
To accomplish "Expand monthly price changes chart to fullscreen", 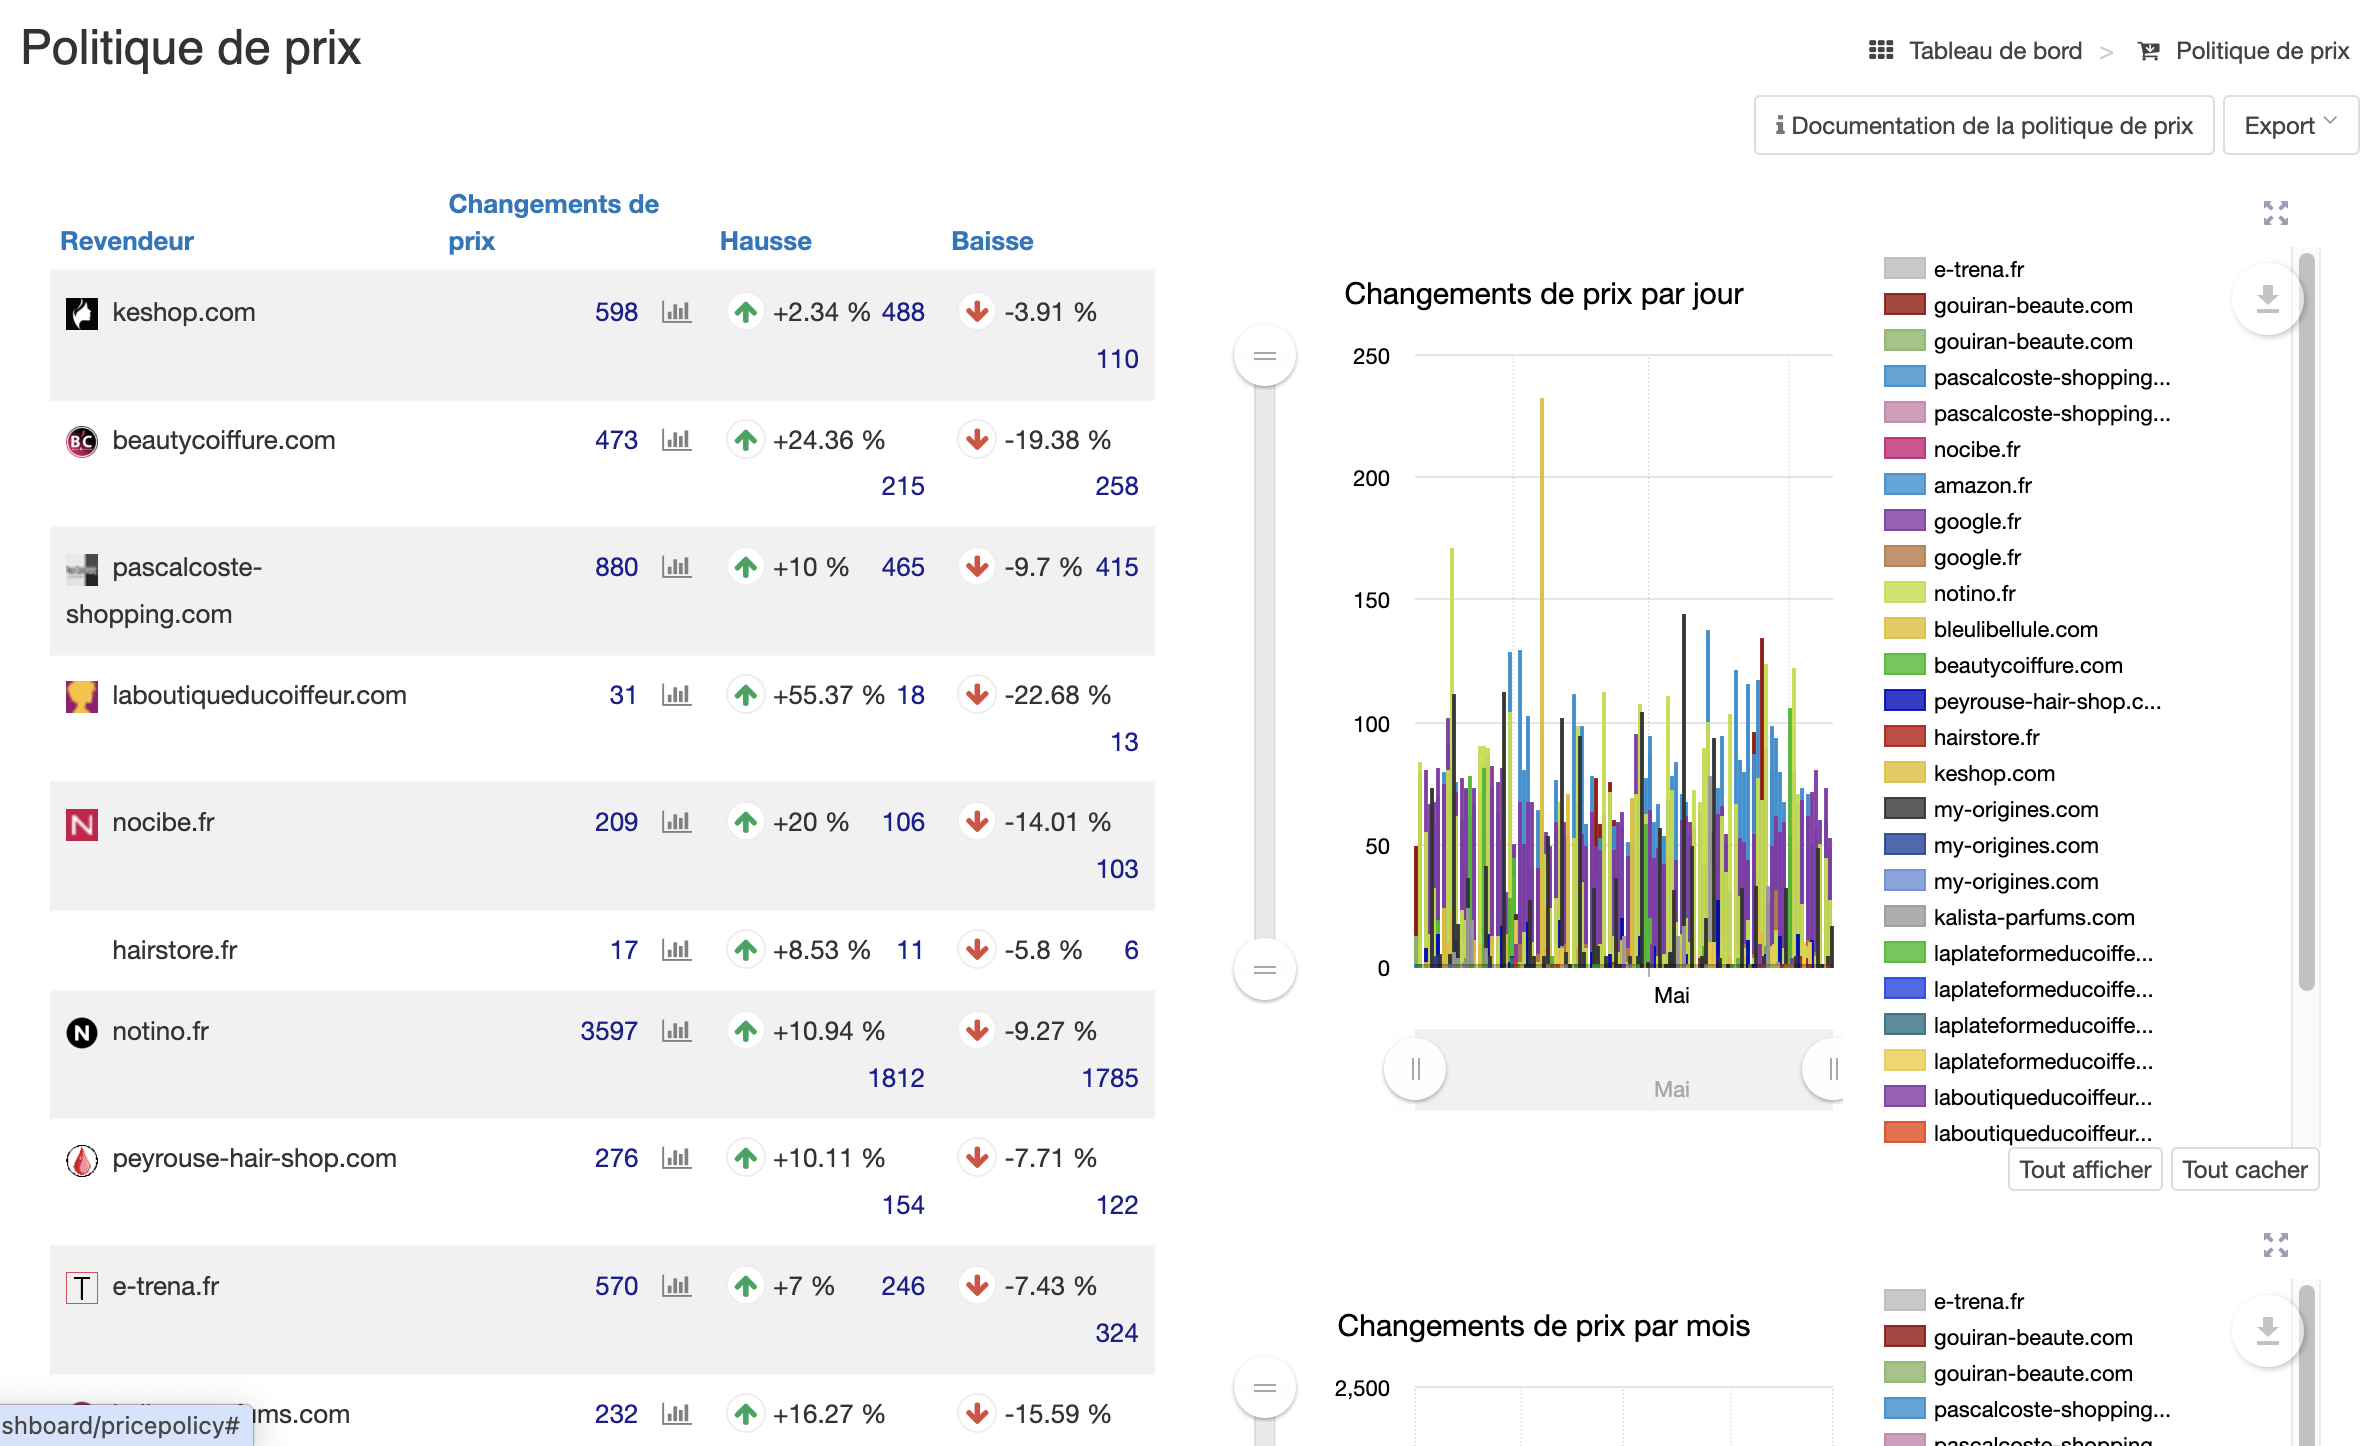I will (x=2276, y=1244).
